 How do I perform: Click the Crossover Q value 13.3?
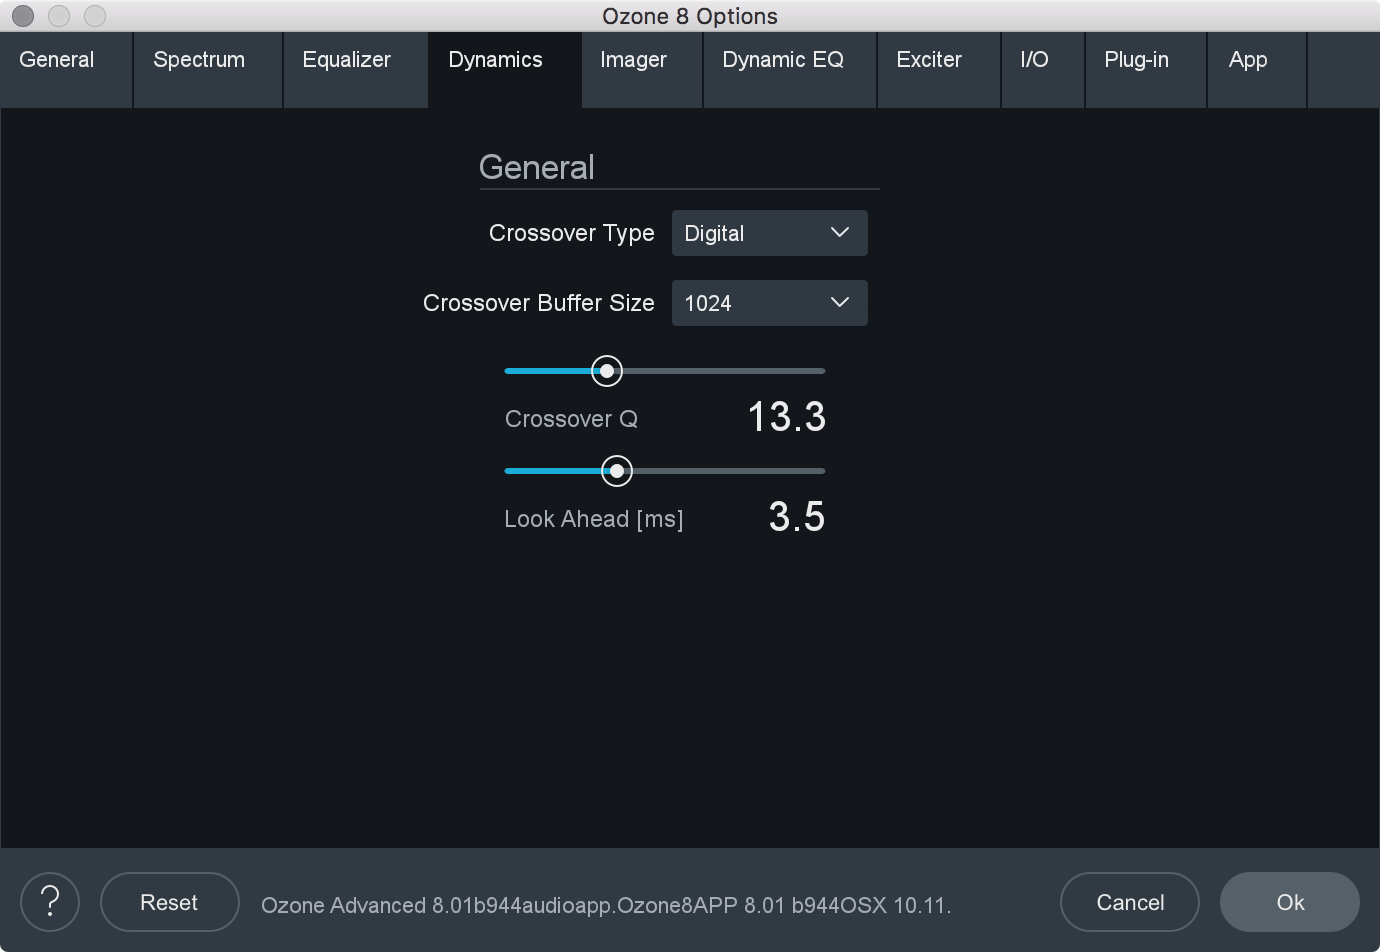(x=787, y=417)
